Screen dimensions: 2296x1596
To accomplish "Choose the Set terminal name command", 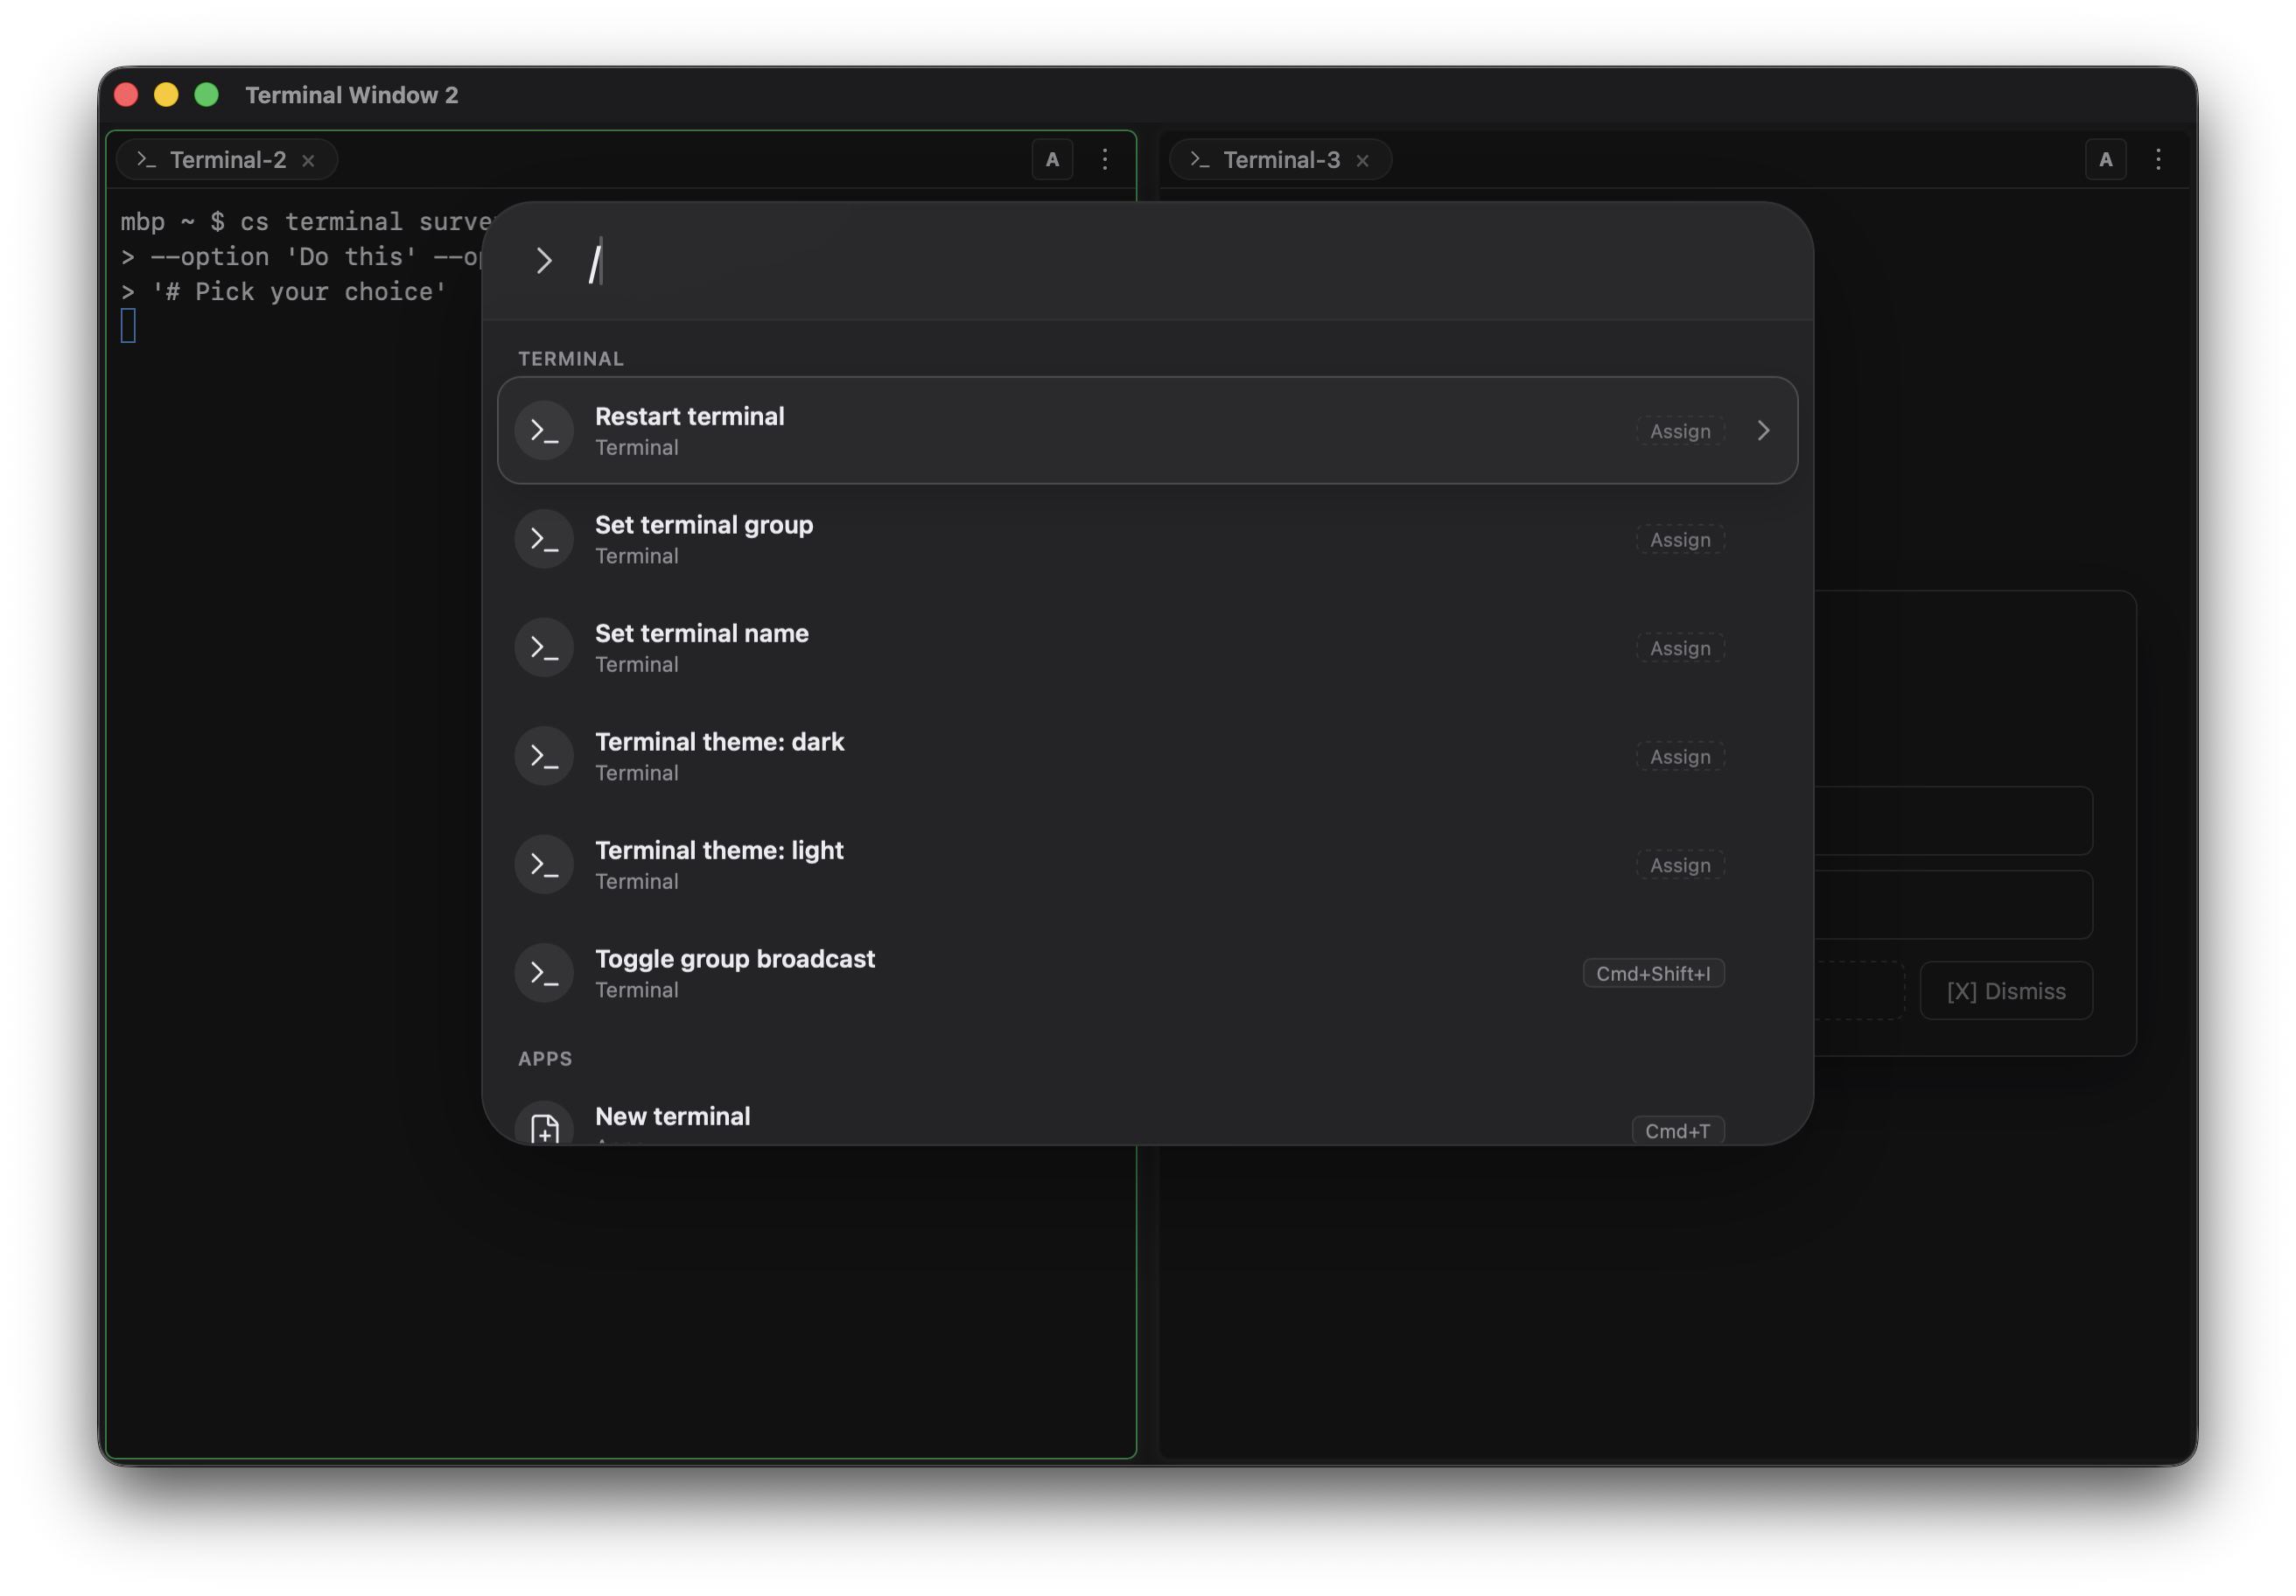I will tap(1147, 648).
